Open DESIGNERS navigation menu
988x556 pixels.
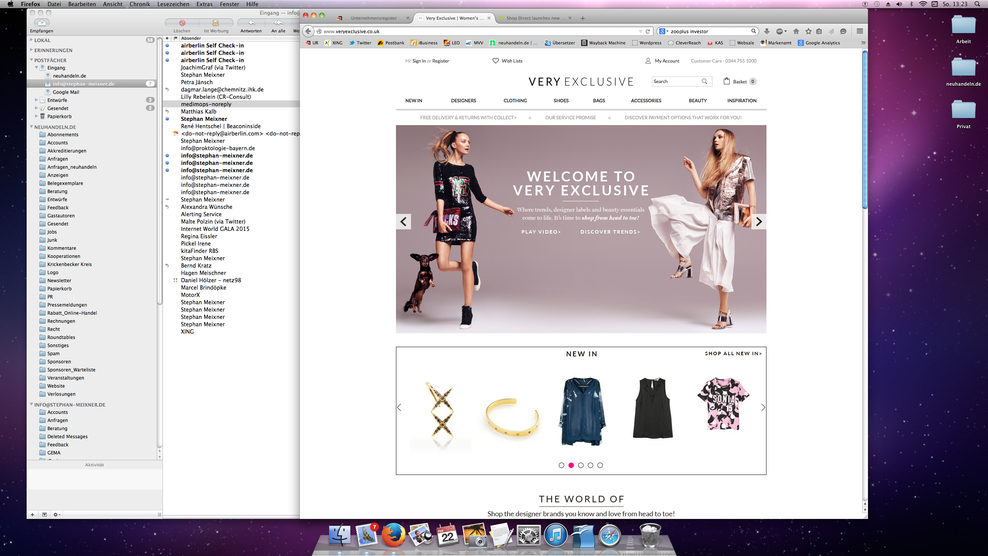[464, 101]
